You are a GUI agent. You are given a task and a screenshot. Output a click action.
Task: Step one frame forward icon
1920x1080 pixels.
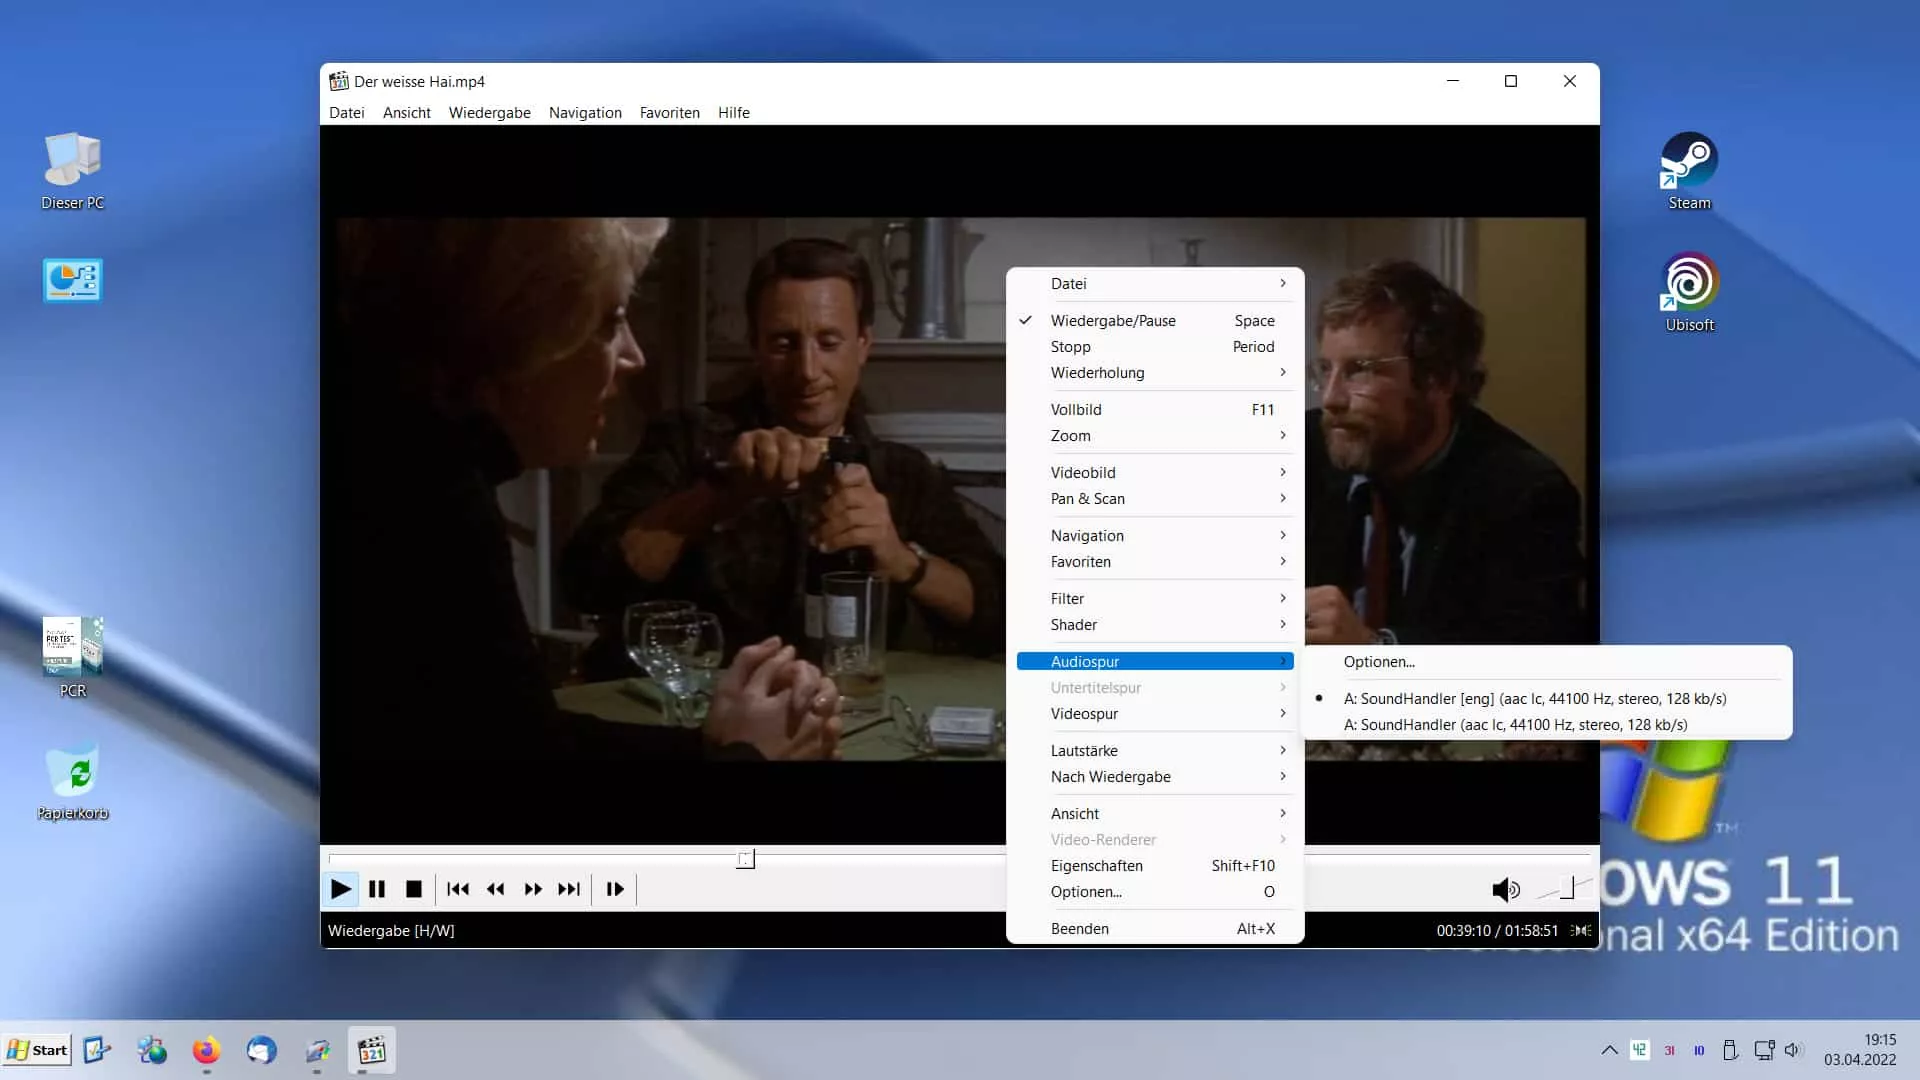(615, 888)
